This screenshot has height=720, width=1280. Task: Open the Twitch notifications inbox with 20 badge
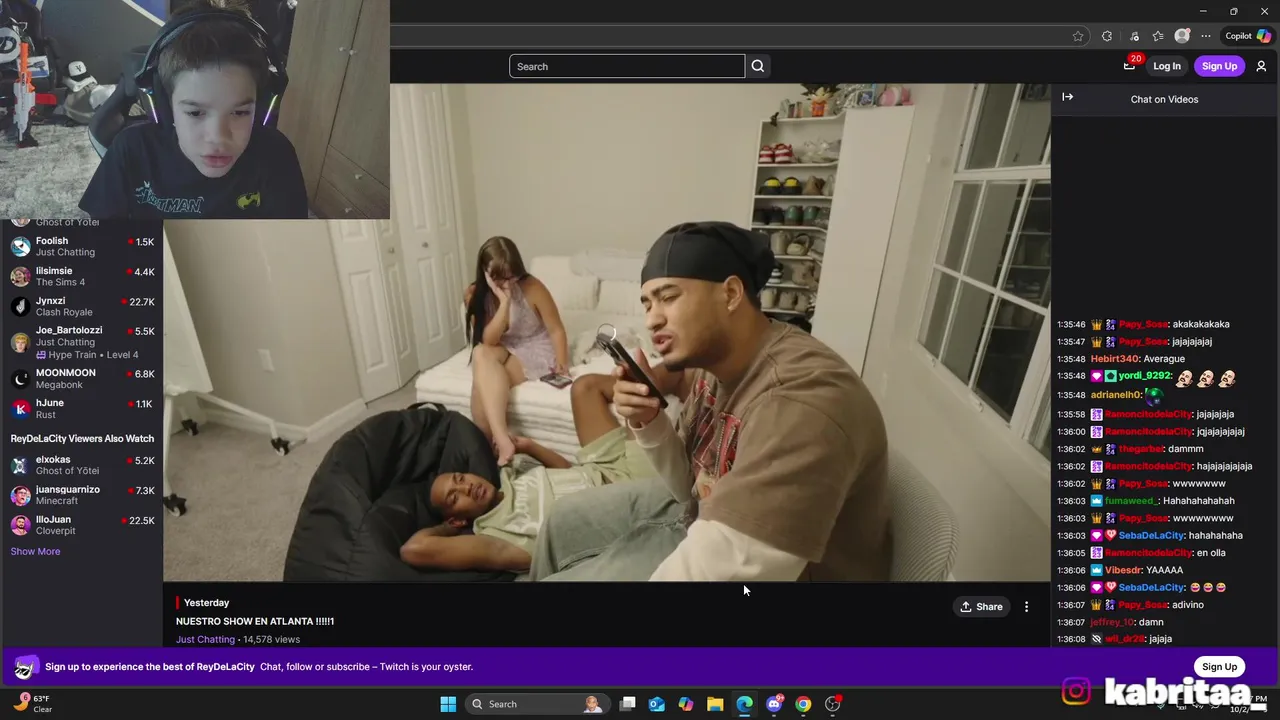click(x=1130, y=65)
